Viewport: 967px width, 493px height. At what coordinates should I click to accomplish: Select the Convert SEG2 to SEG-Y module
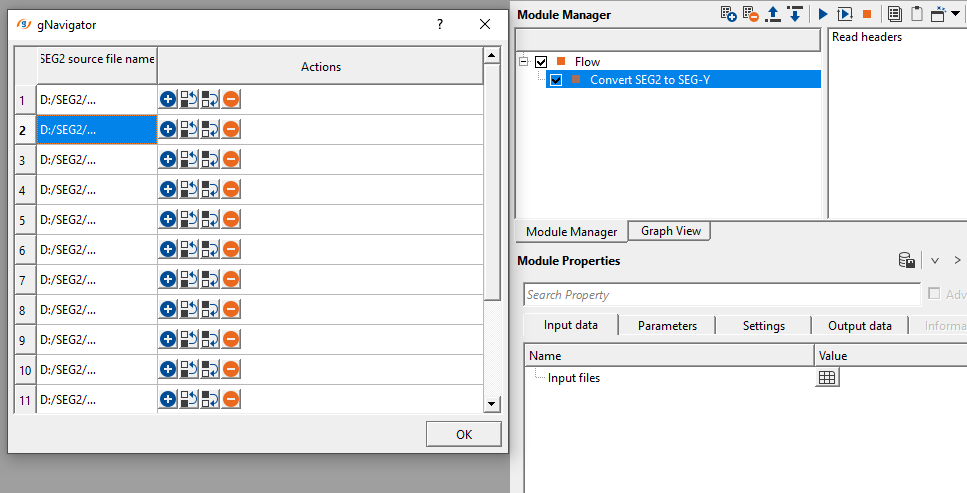tap(650, 80)
